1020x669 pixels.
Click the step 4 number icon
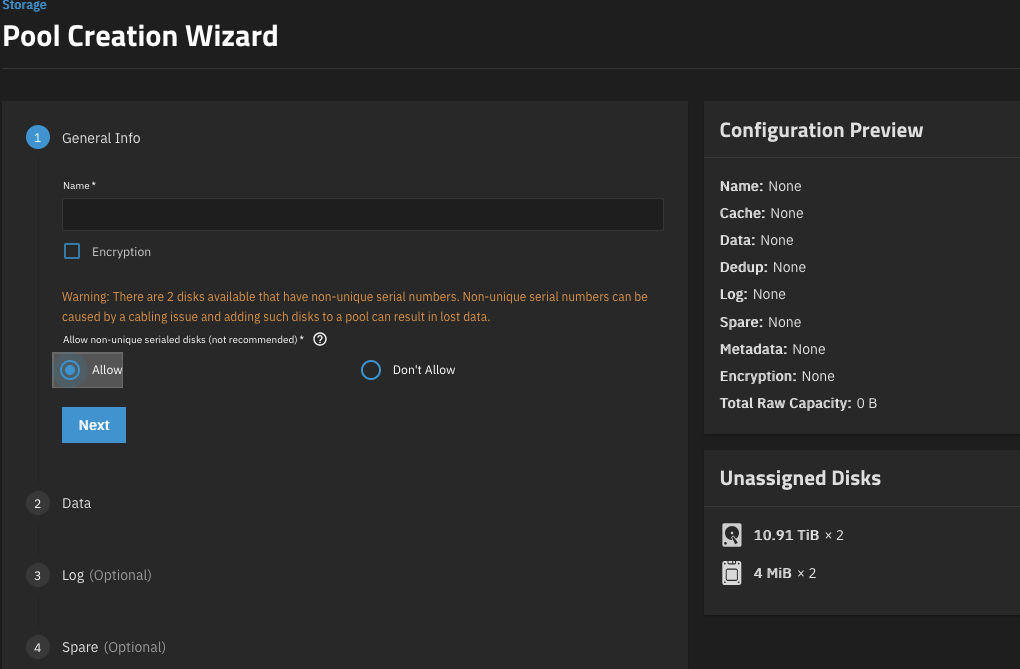(x=38, y=647)
